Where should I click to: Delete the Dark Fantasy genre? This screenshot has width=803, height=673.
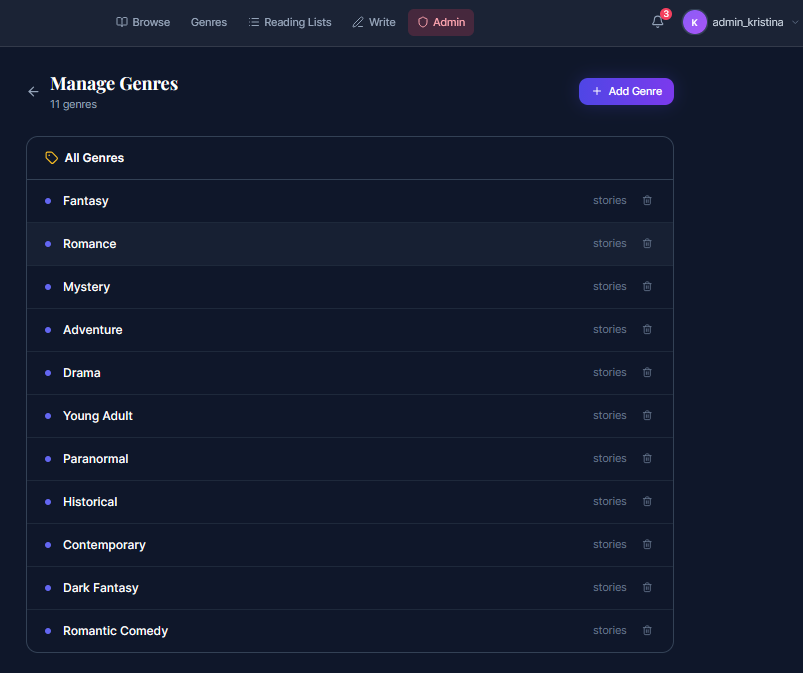point(647,588)
